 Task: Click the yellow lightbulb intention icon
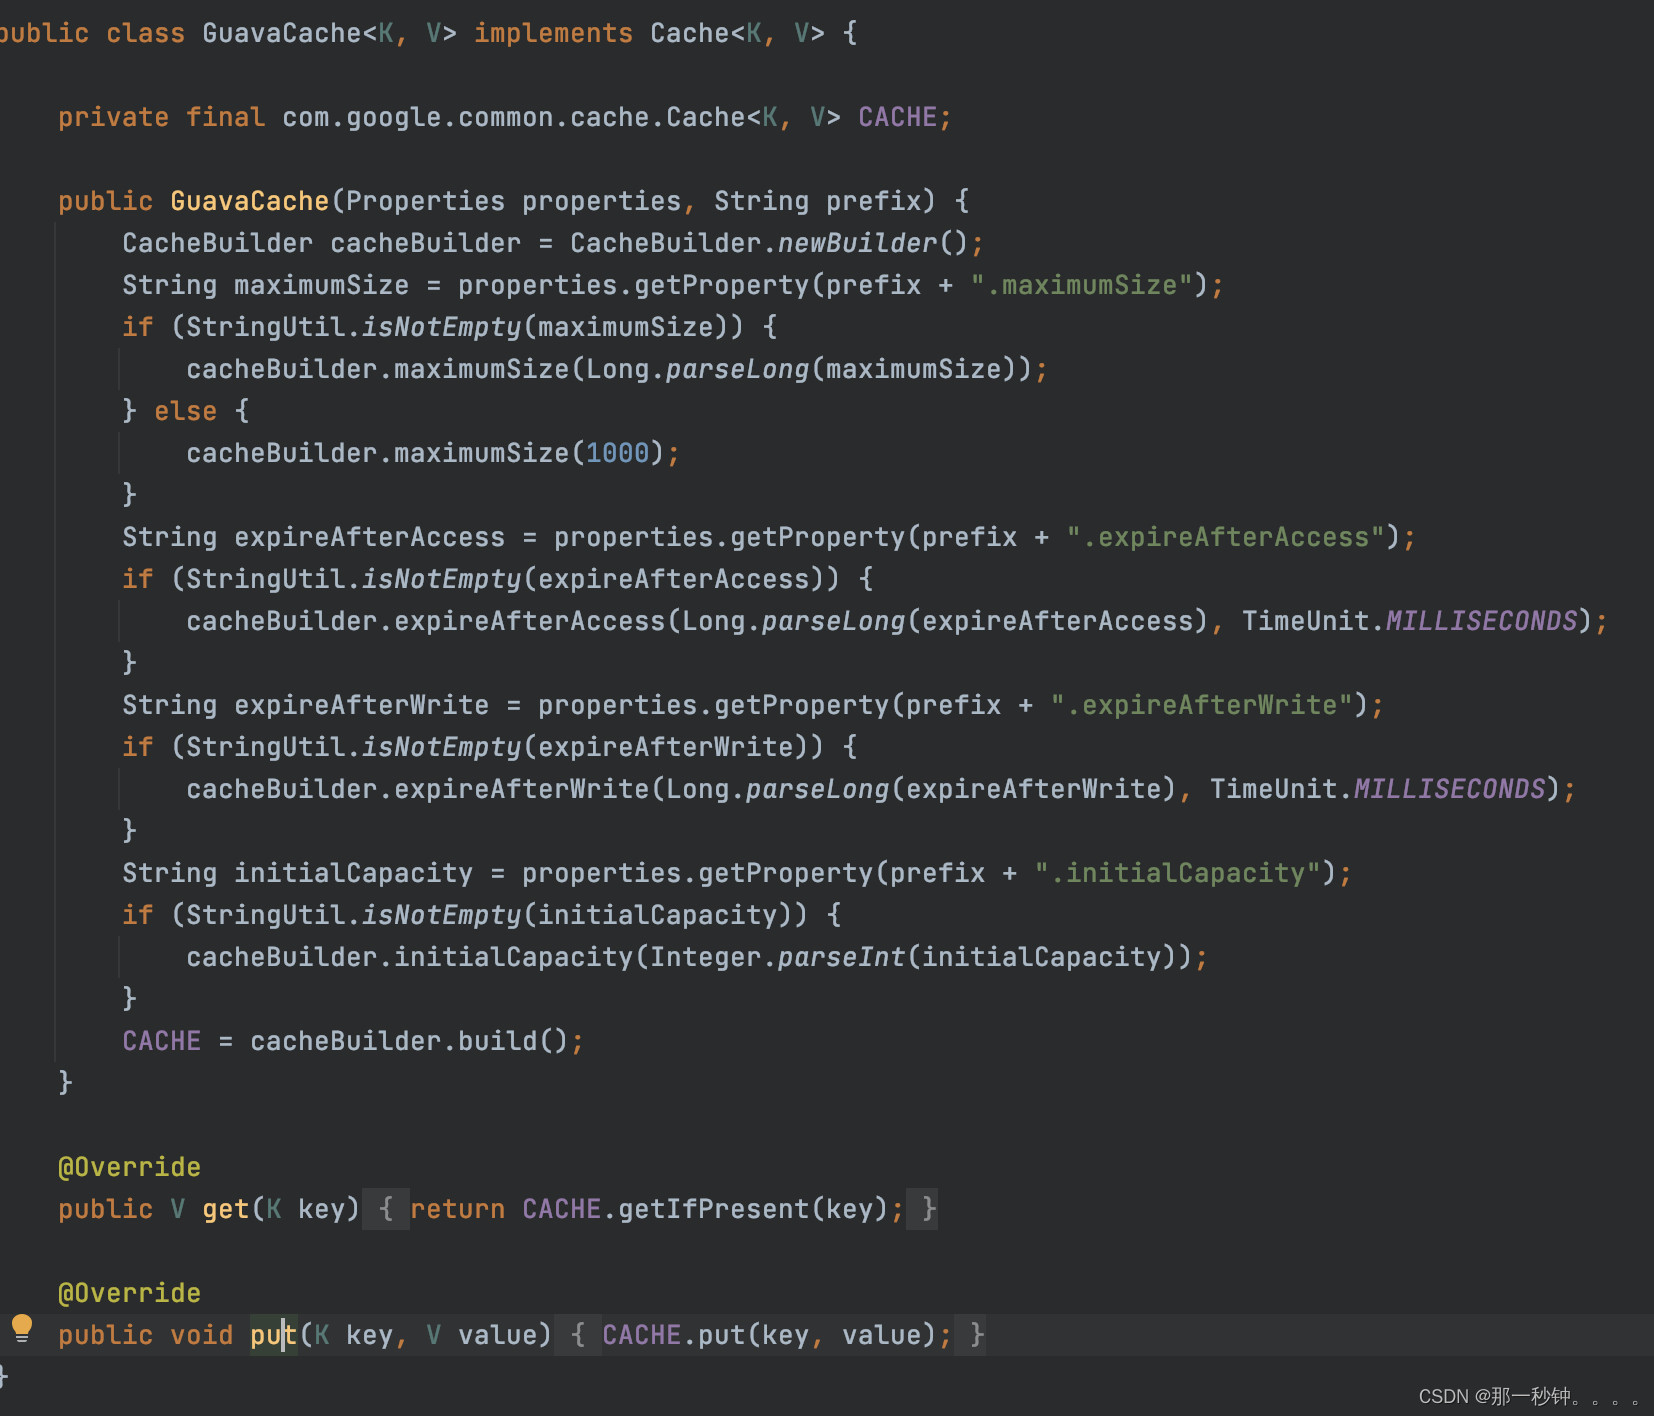pyautogui.click(x=21, y=1329)
